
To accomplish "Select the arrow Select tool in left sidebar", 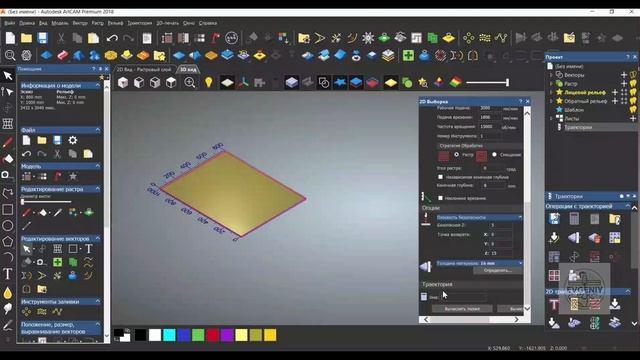I will [7, 76].
